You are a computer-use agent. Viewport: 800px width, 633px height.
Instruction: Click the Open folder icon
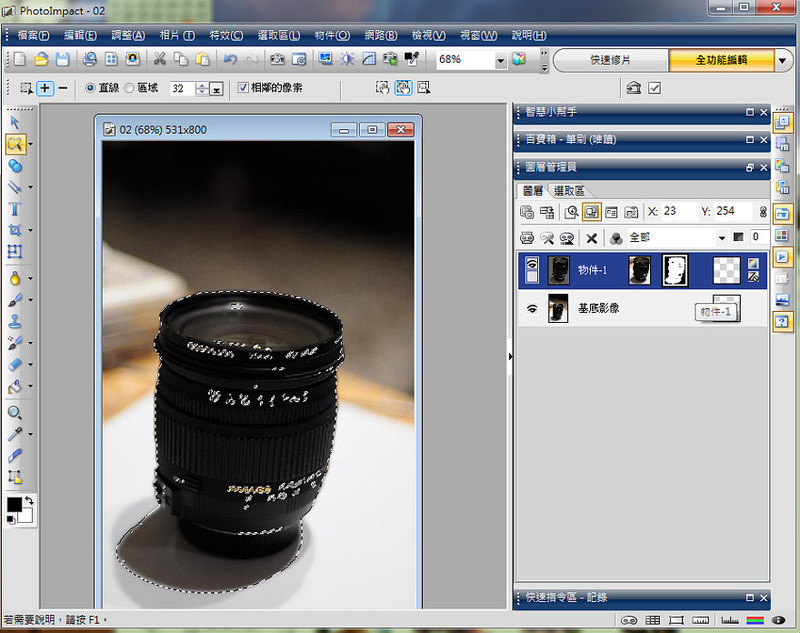click(41, 59)
